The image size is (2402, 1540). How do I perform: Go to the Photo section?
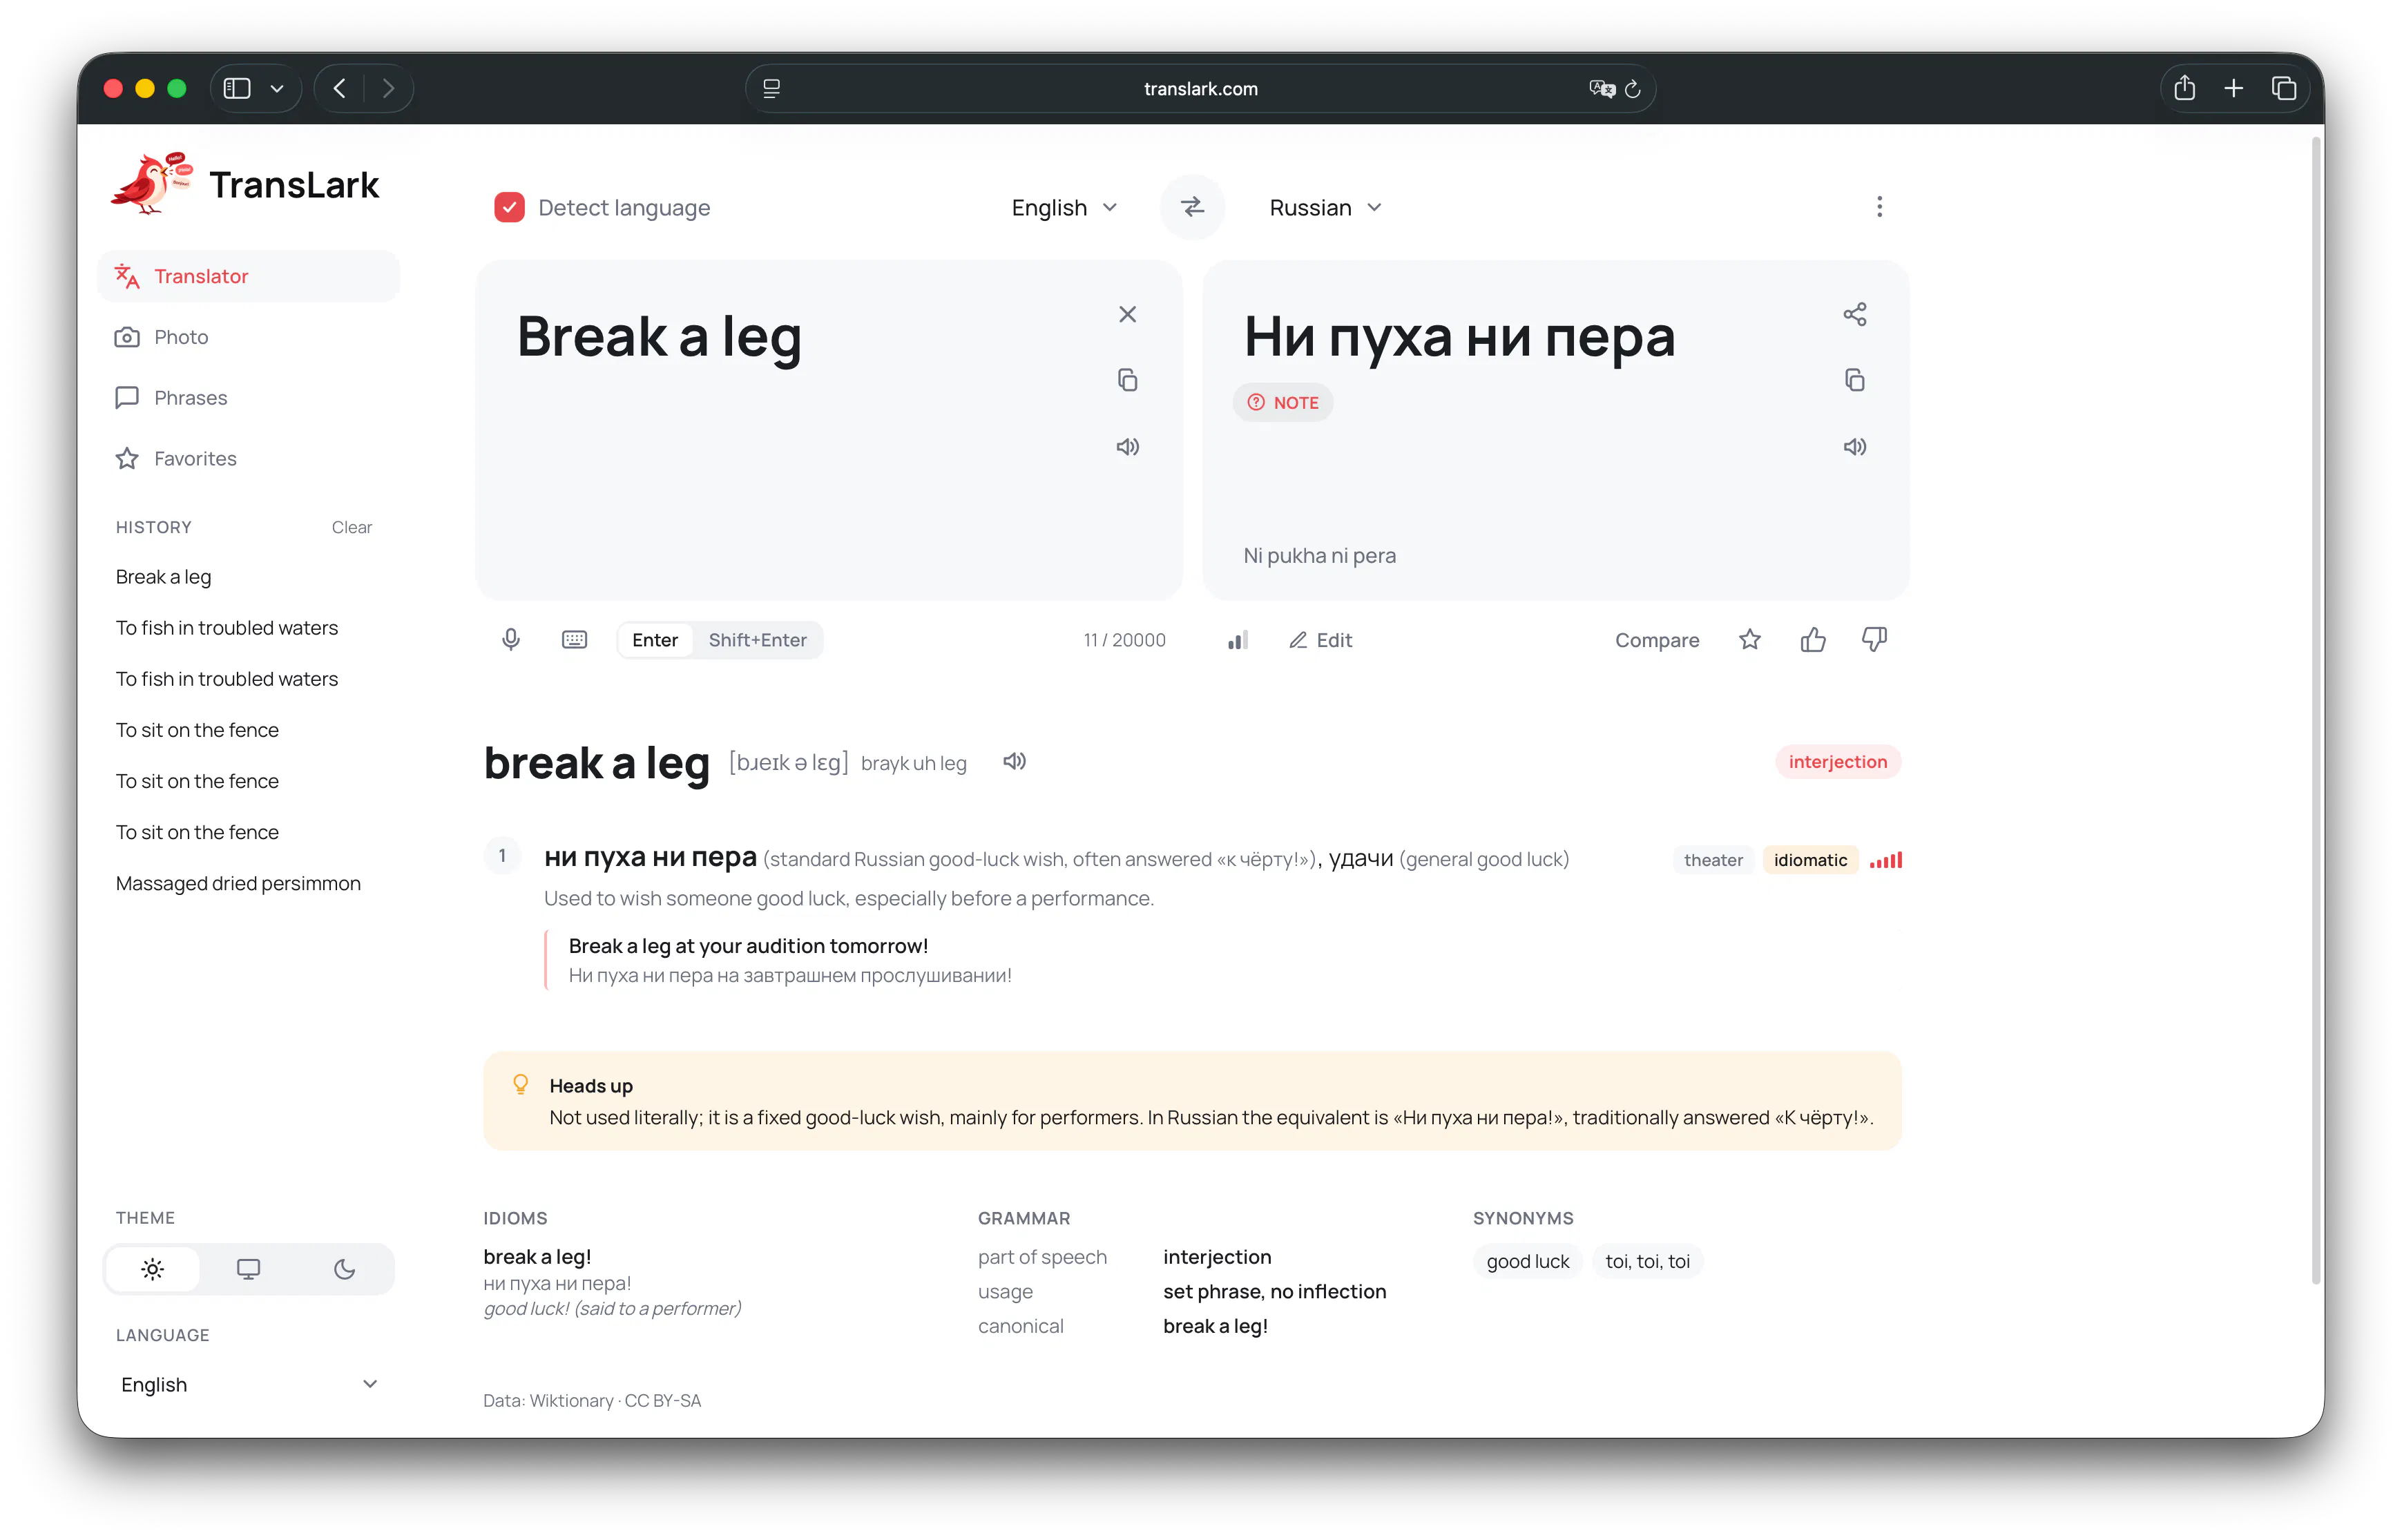click(x=248, y=337)
